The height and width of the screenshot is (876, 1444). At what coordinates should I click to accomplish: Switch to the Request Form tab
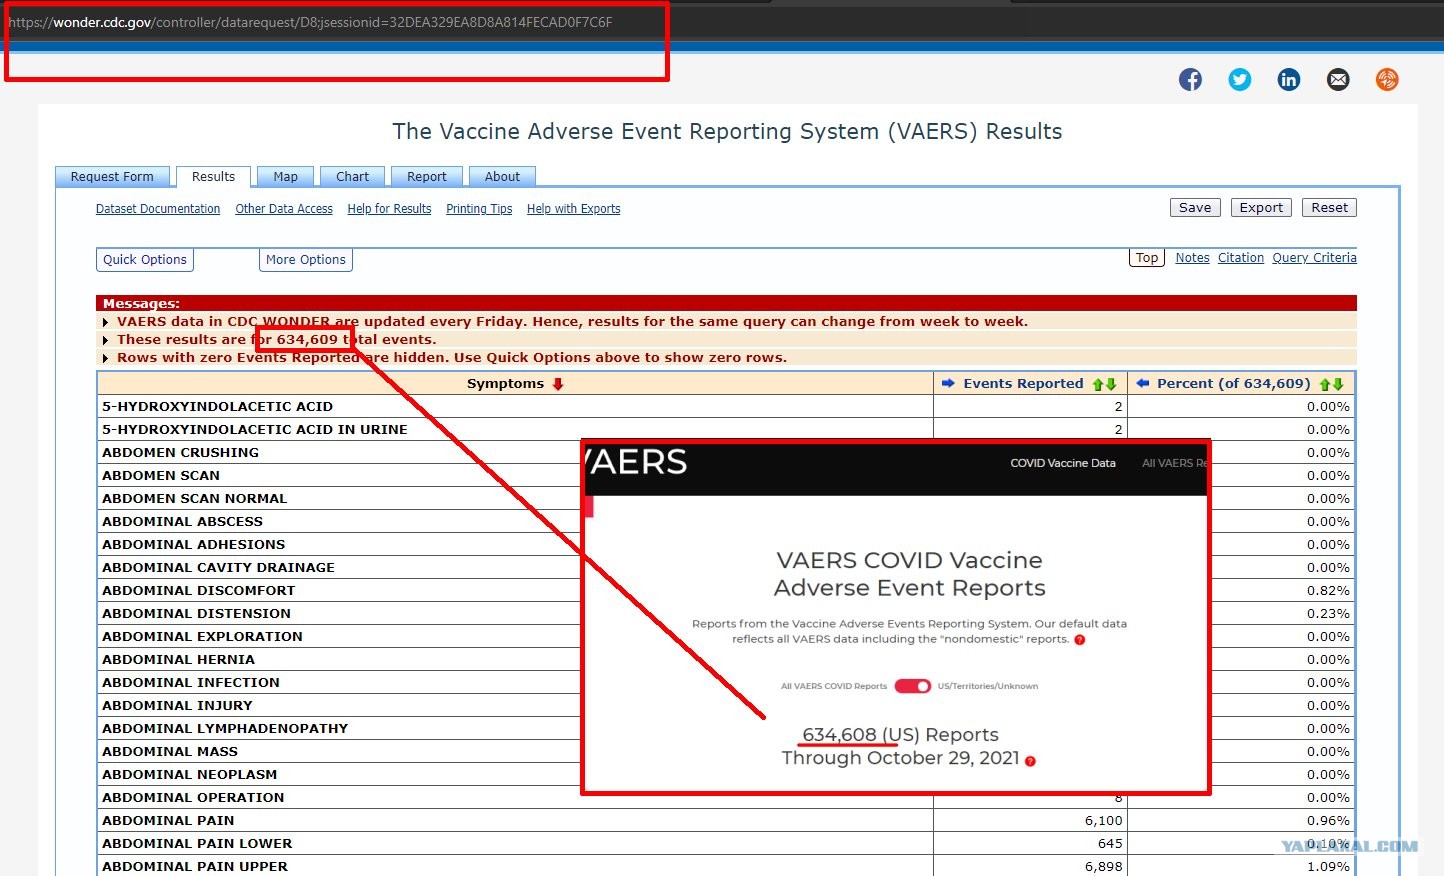(x=112, y=177)
